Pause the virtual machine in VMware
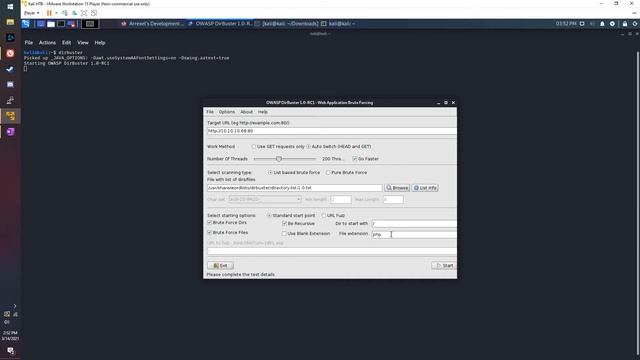The image size is (640, 360). tap(49, 13)
